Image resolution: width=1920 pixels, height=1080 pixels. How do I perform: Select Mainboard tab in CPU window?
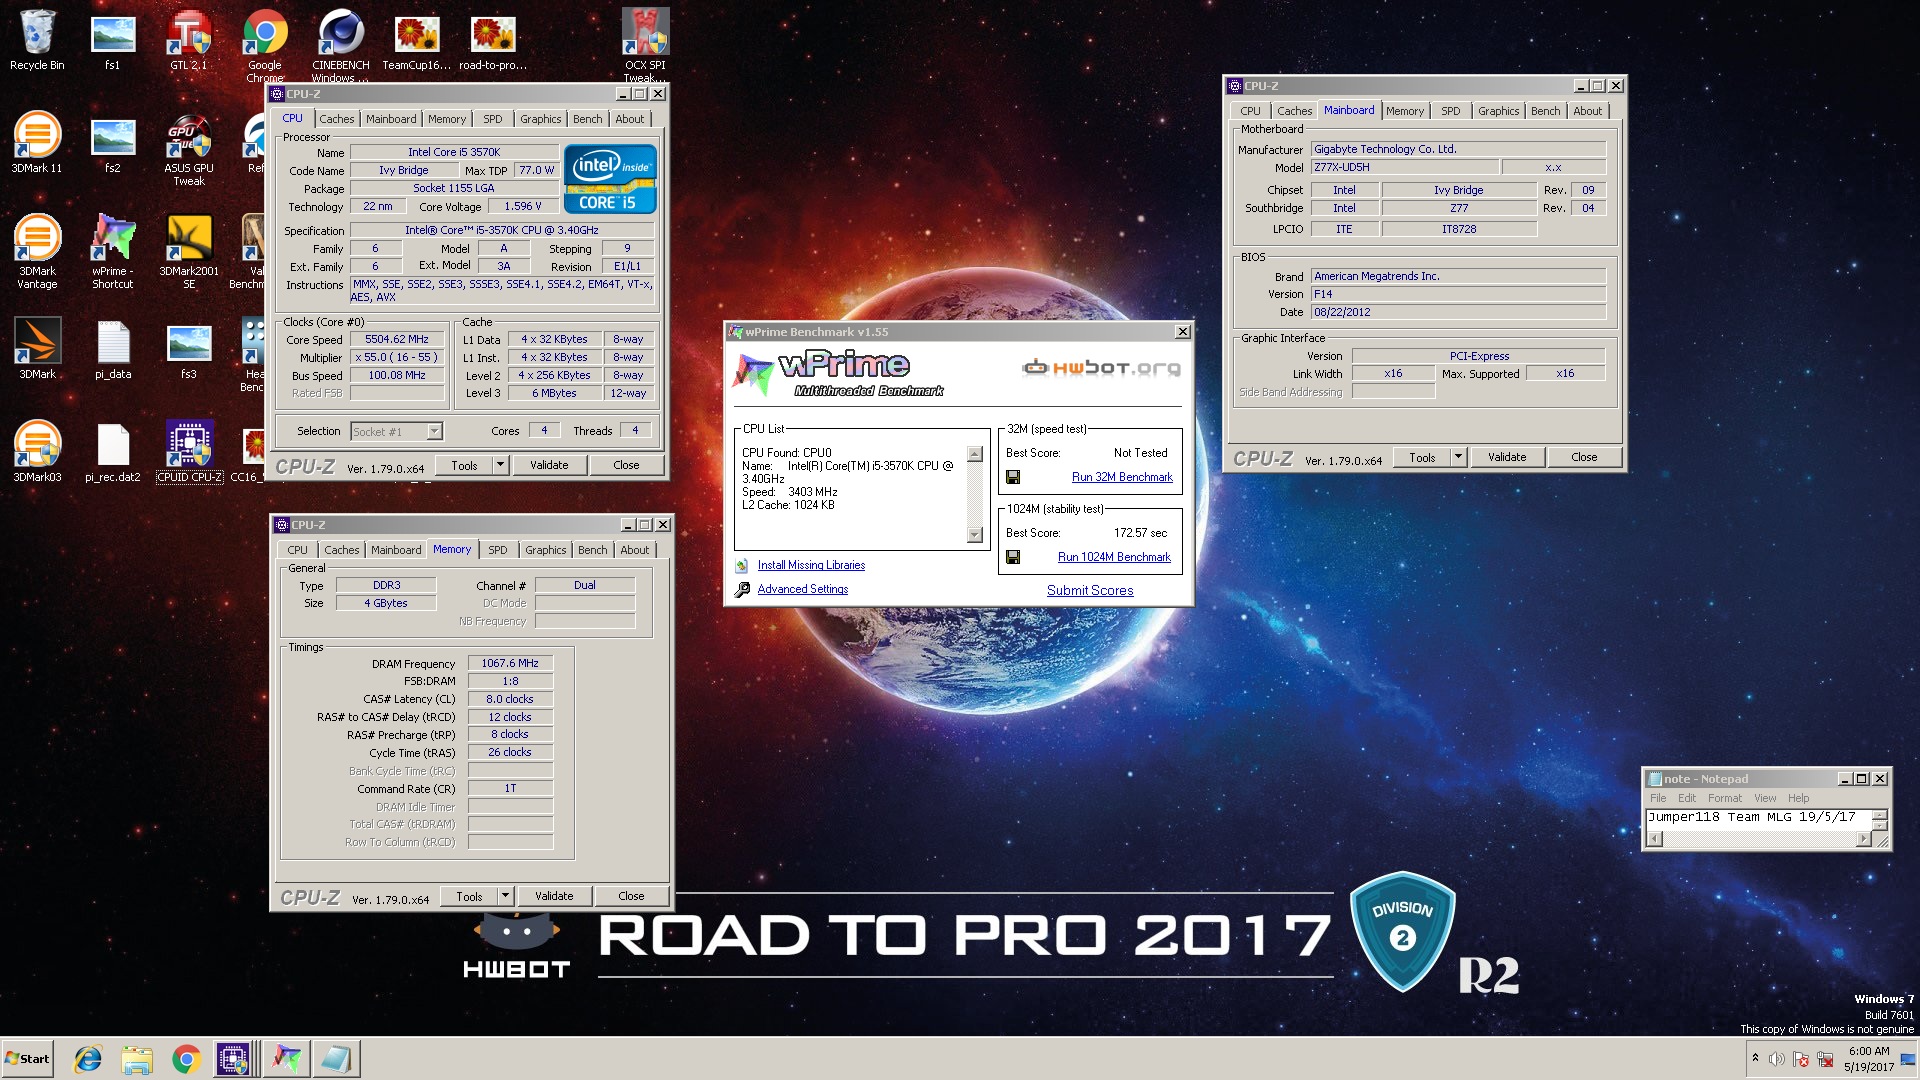tap(391, 119)
